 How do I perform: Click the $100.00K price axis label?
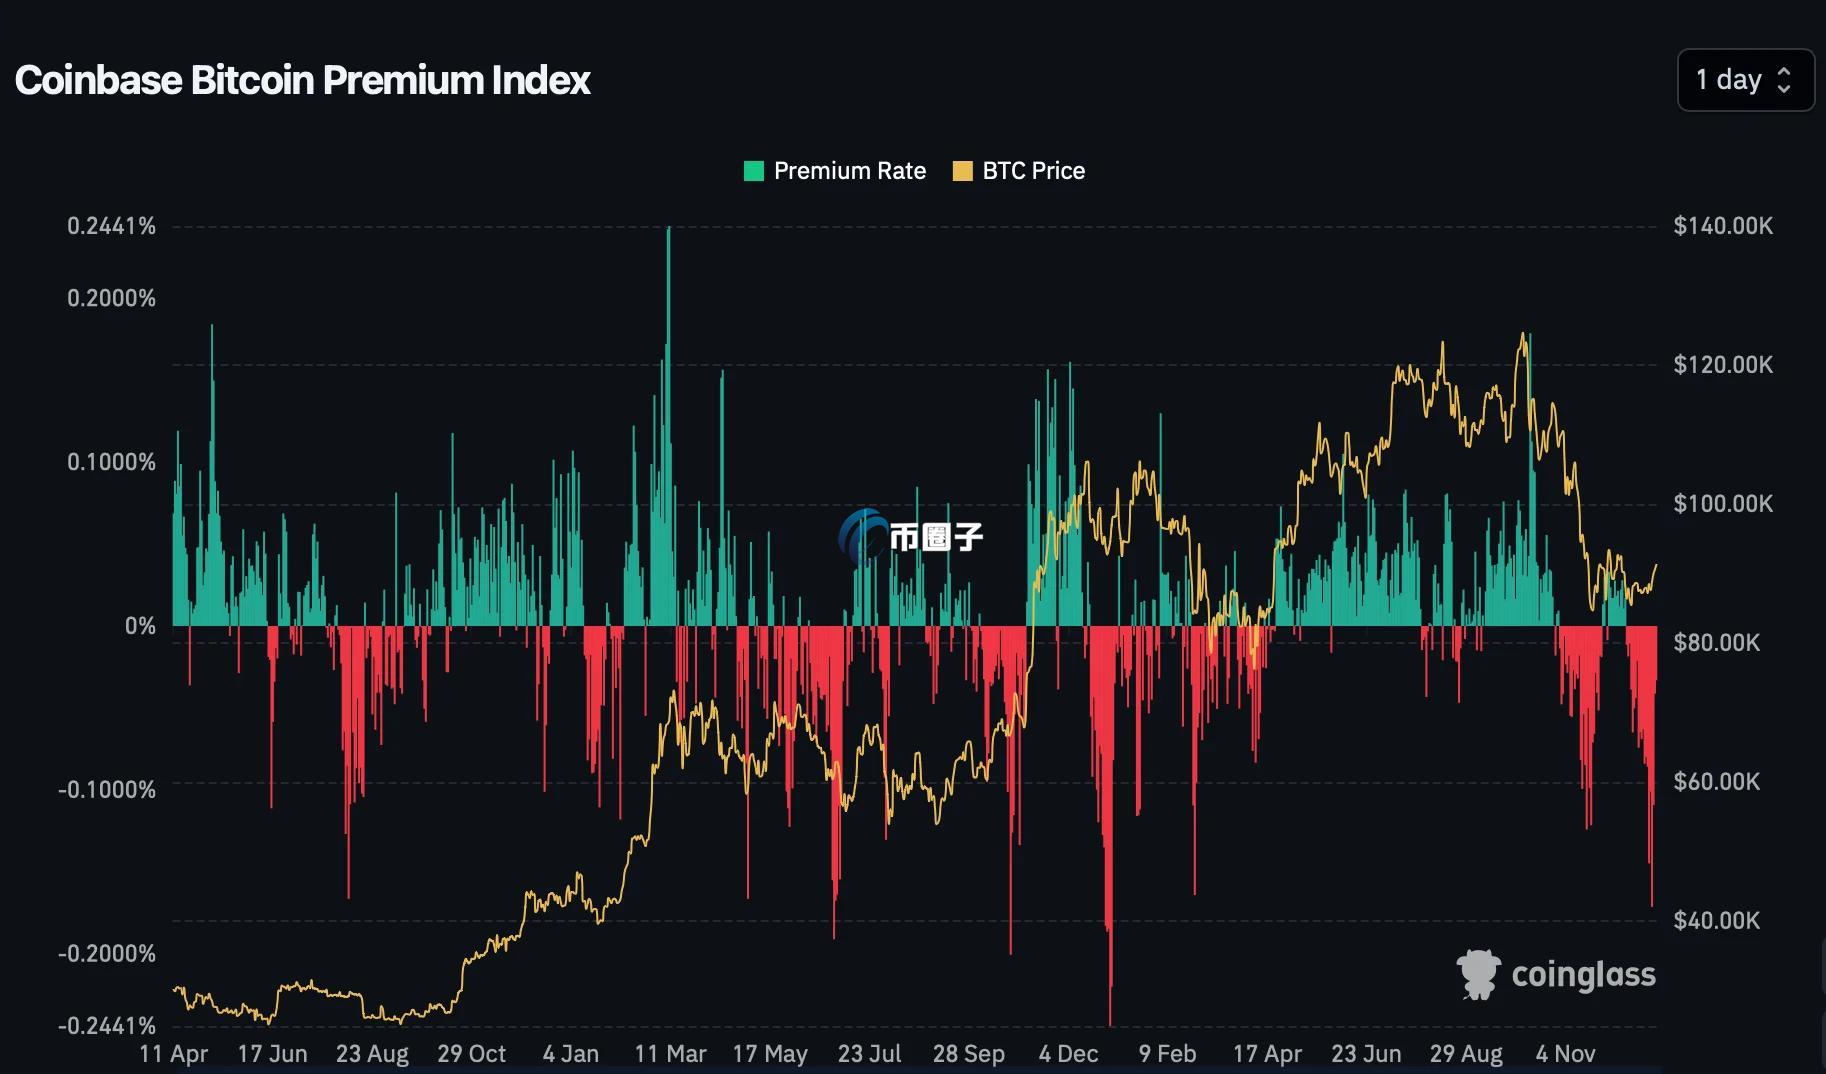1723,504
